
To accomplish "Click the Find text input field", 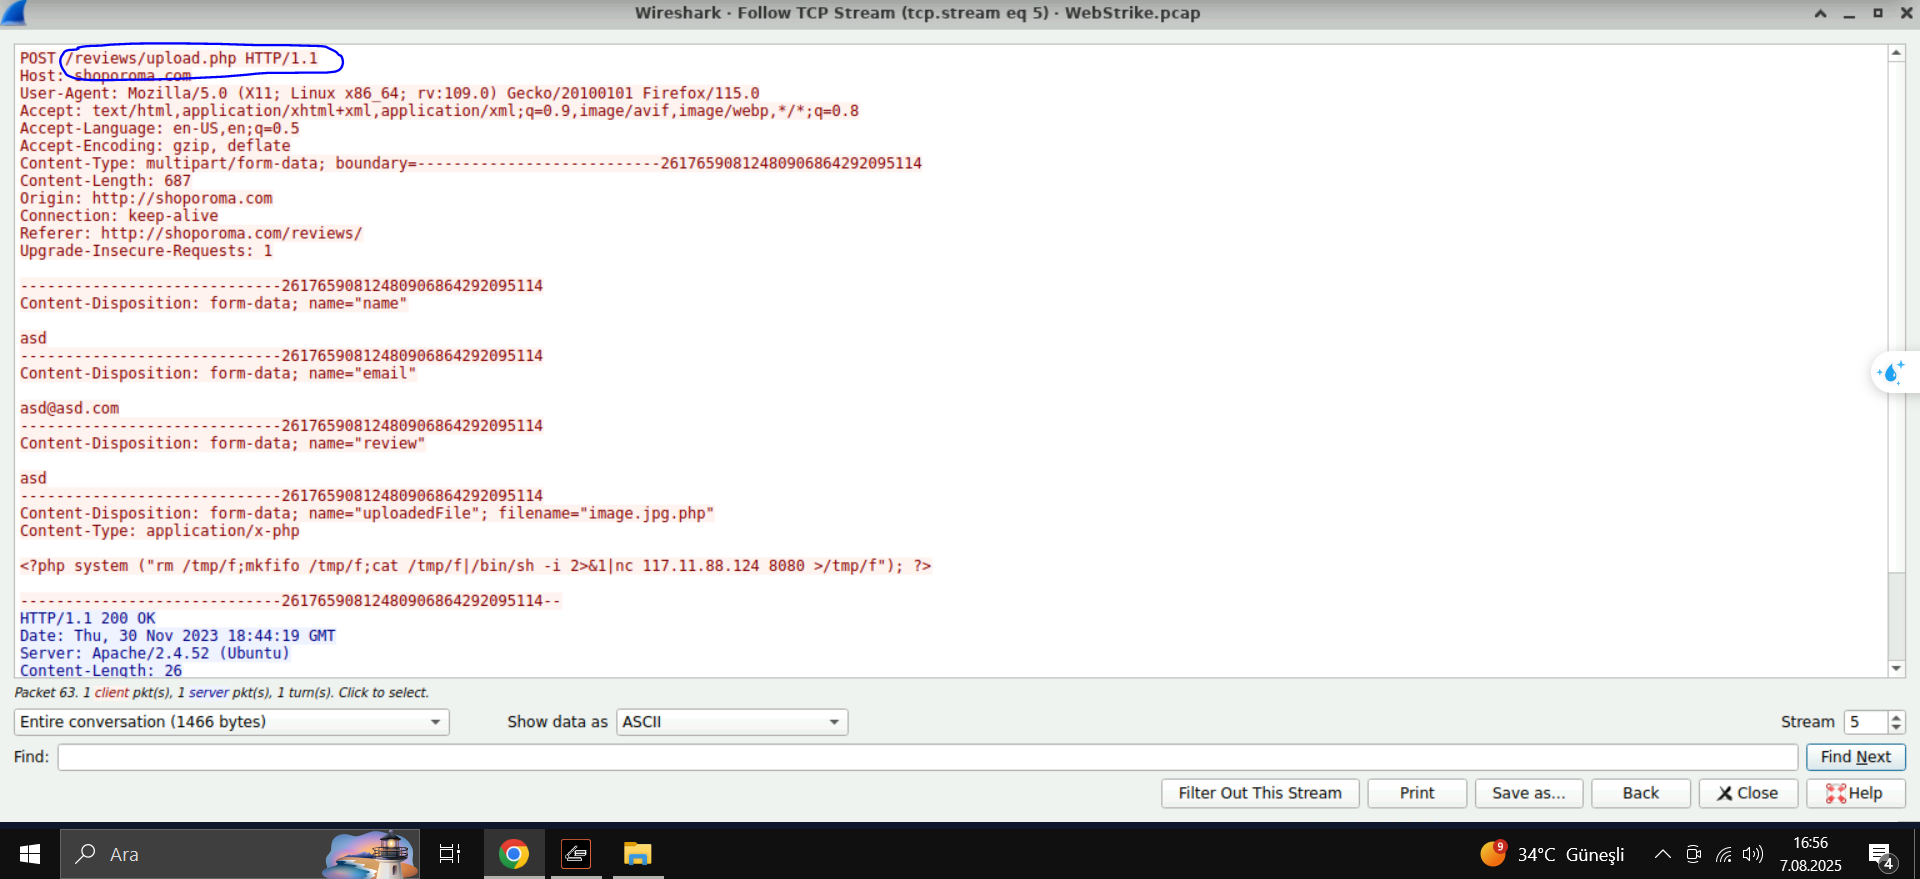I will 927,757.
